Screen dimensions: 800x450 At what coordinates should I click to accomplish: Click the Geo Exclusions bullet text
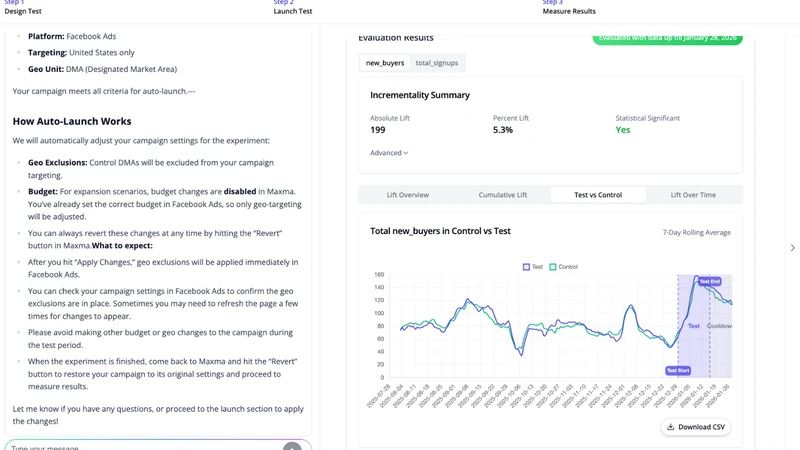pyautogui.click(x=151, y=169)
